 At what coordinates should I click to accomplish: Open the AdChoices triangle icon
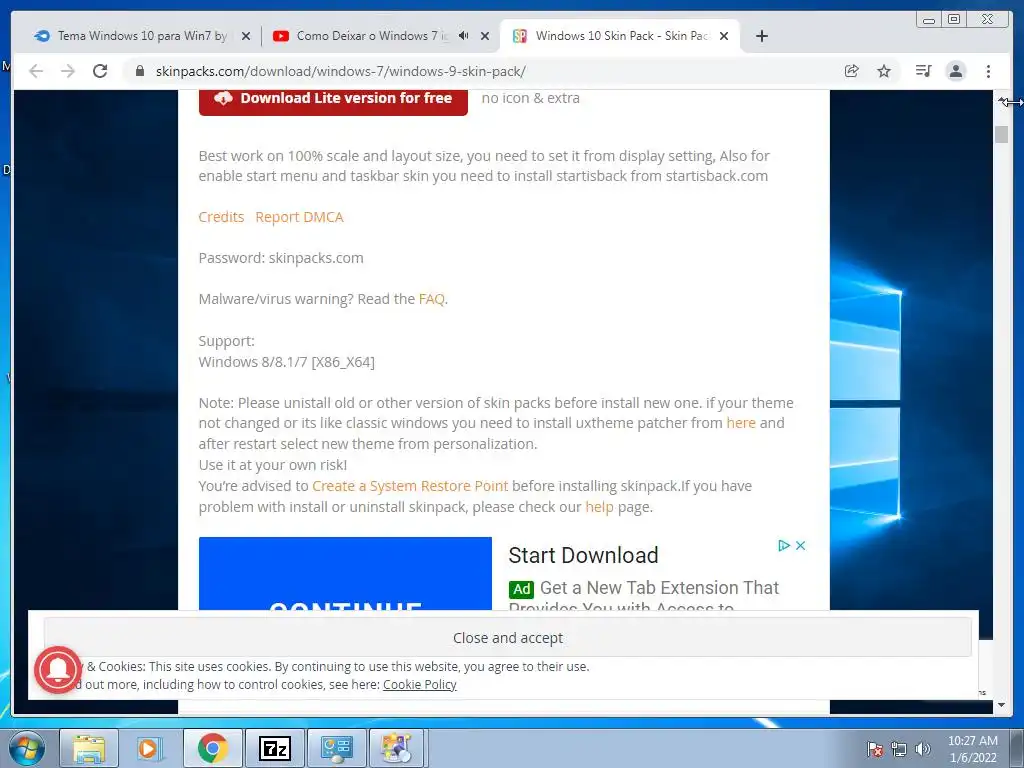(784, 545)
